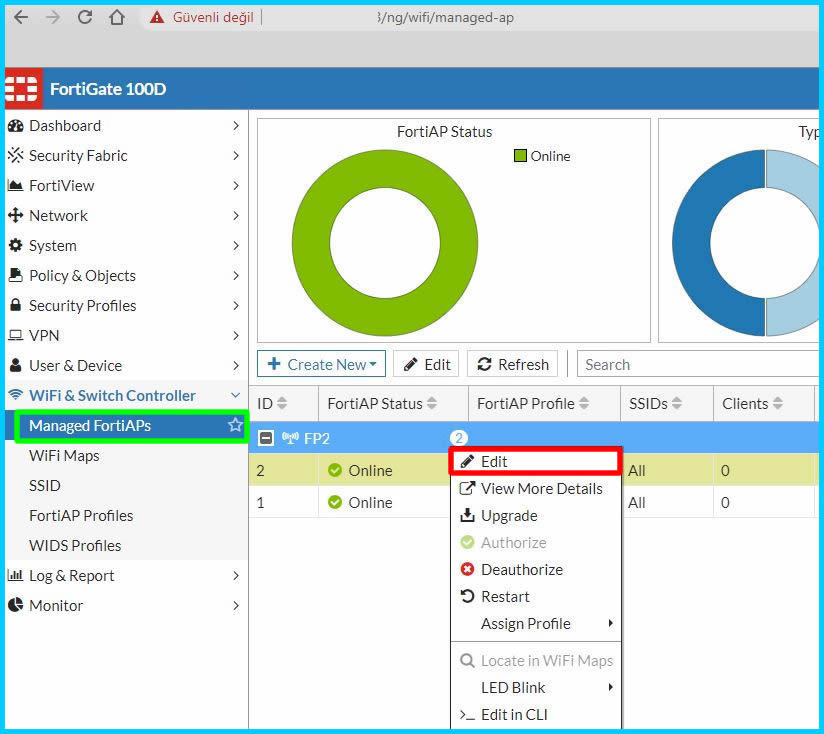Viewport: 824px width, 734px height.
Task: Click the browser forward arrow
Action: (x=53, y=17)
